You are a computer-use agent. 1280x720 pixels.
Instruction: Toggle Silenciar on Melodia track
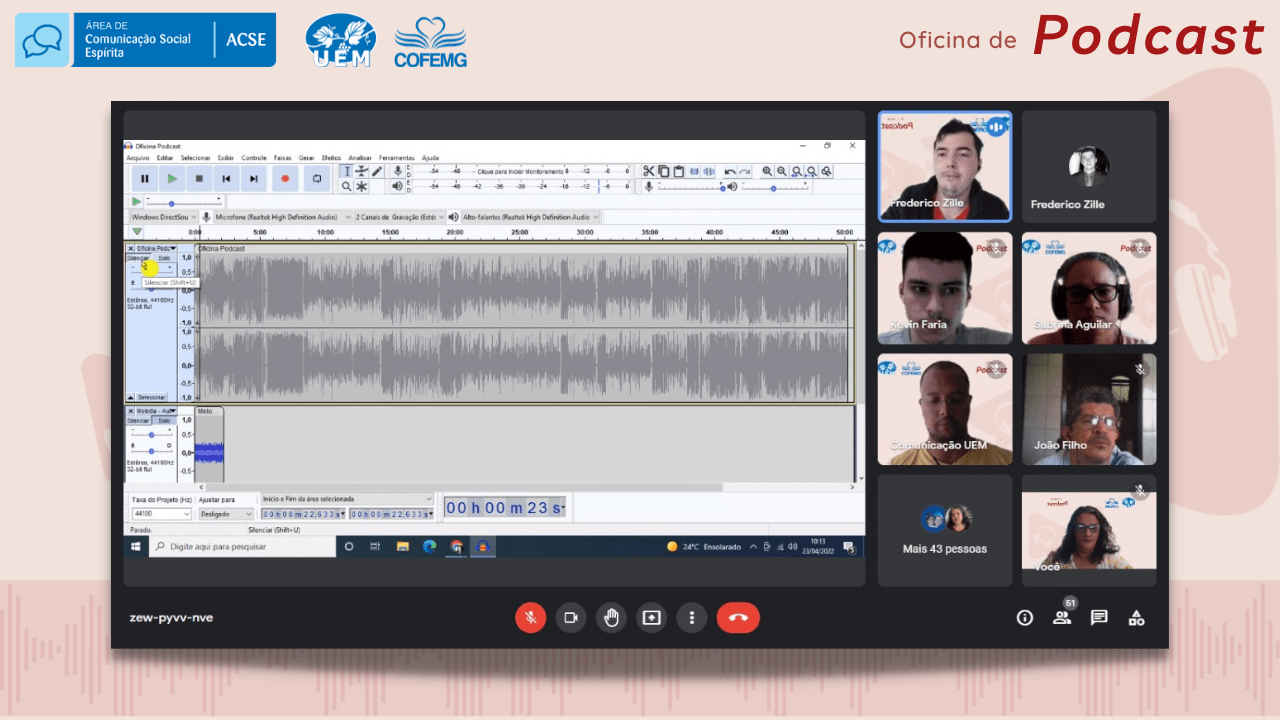click(x=139, y=421)
